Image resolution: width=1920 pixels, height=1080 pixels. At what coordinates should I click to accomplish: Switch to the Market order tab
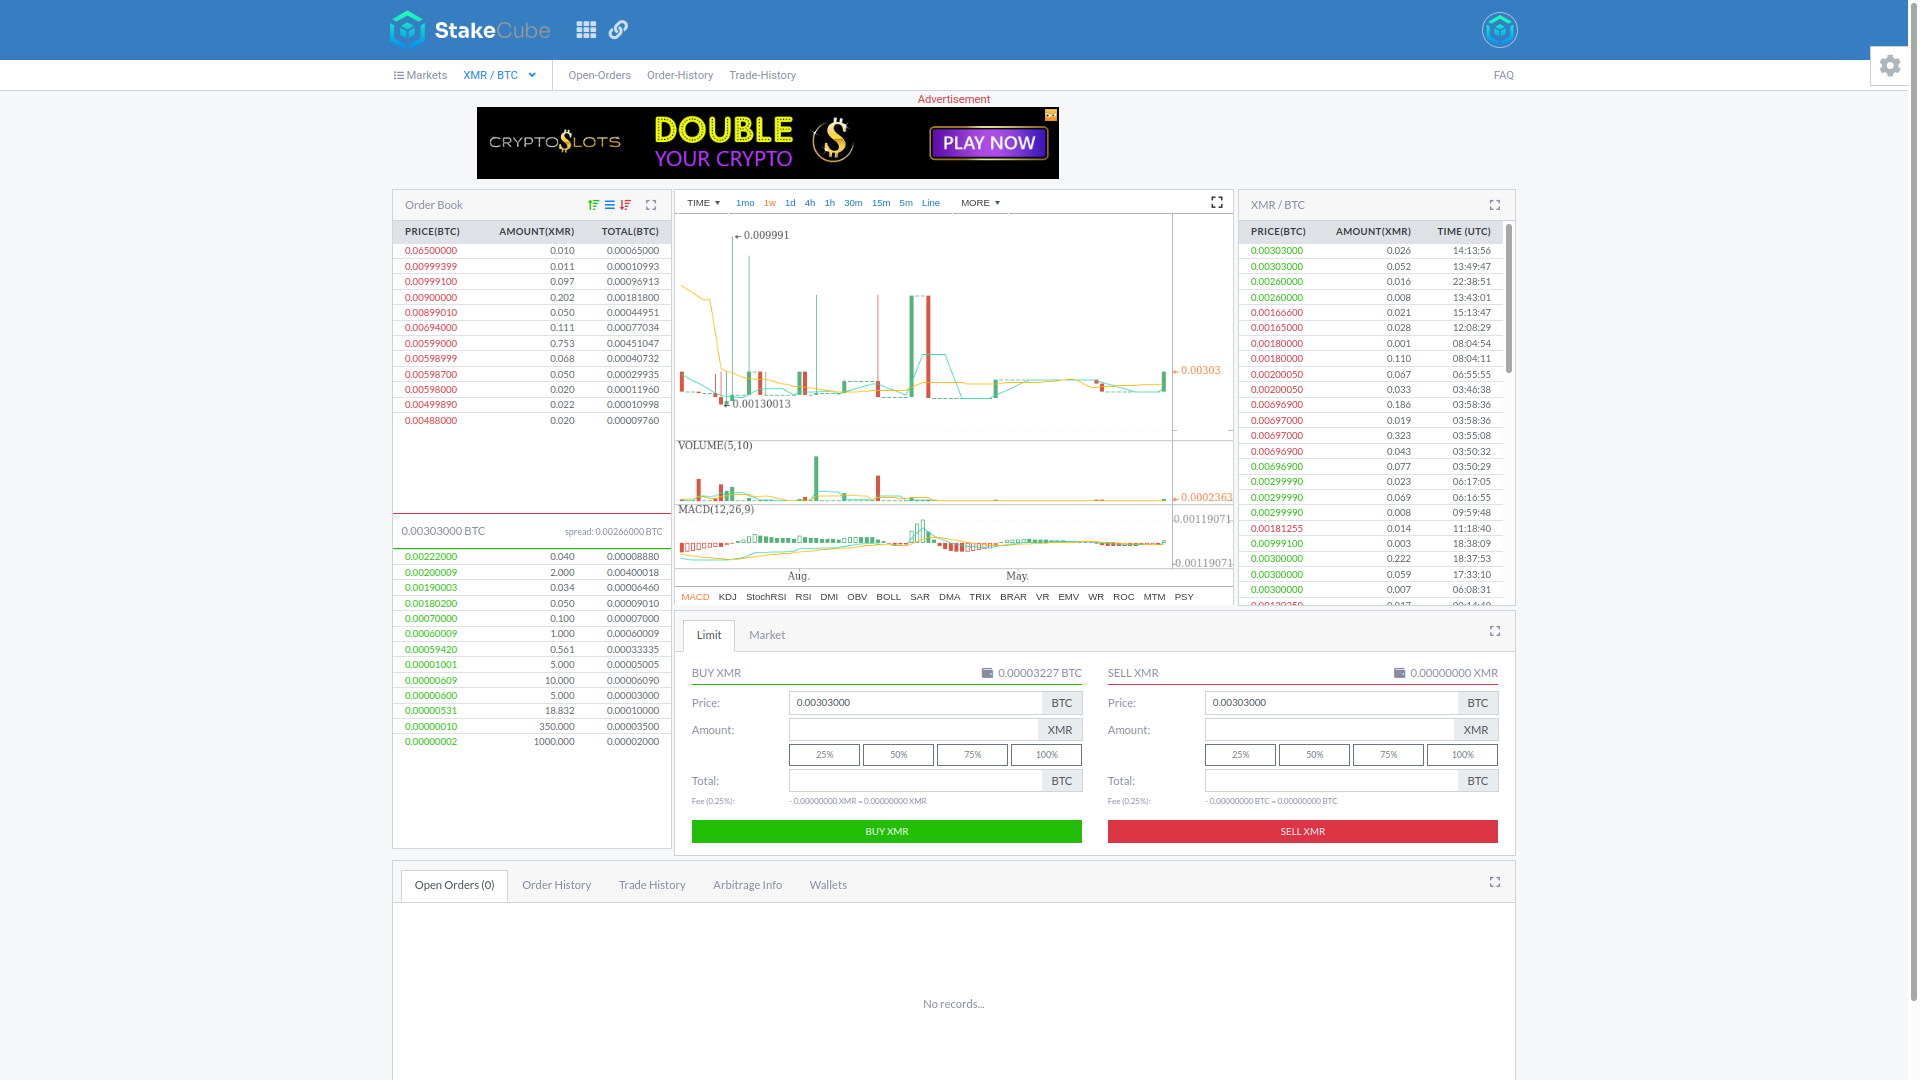coord(767,635)
